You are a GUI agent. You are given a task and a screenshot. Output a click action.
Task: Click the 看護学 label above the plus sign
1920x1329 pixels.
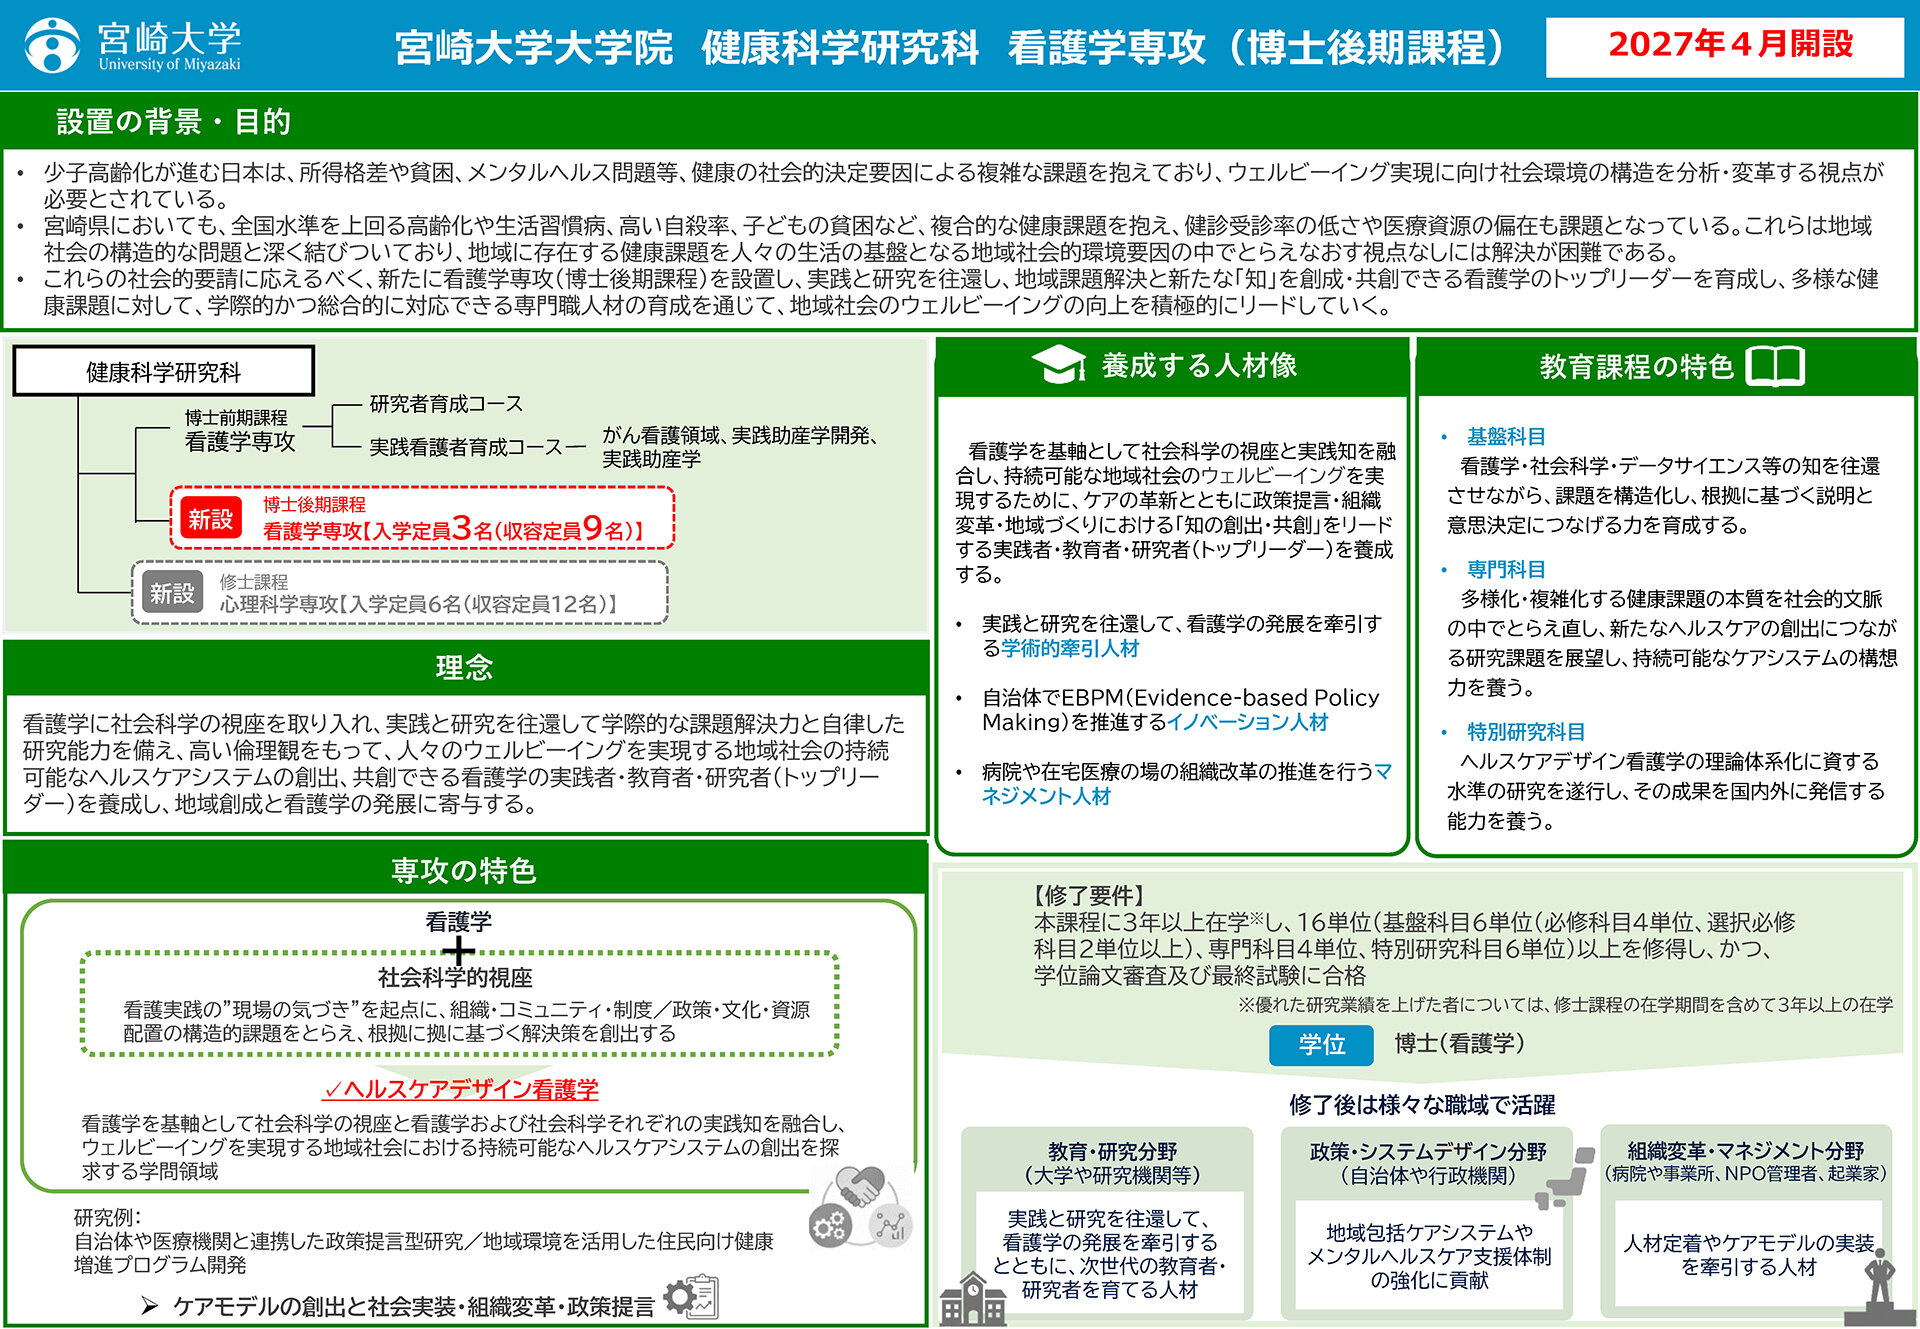459,921
